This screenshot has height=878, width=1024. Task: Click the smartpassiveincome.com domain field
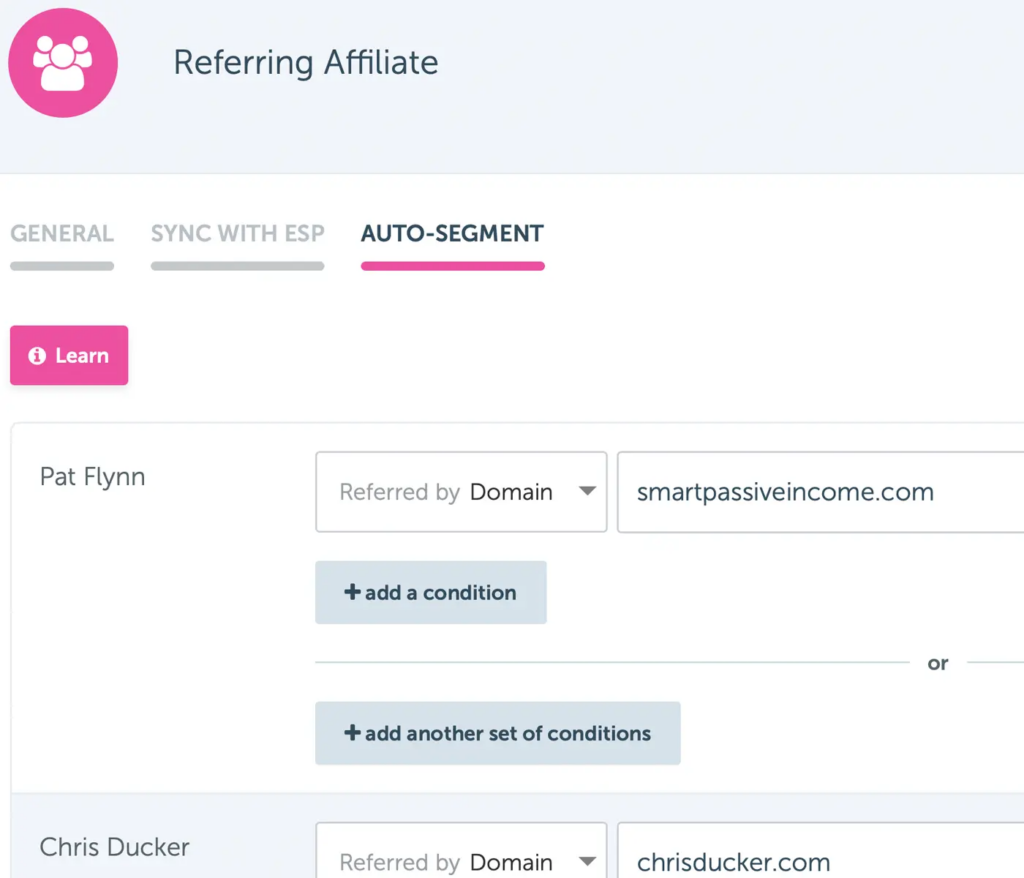pyautogui.click(x=820, y=492)
